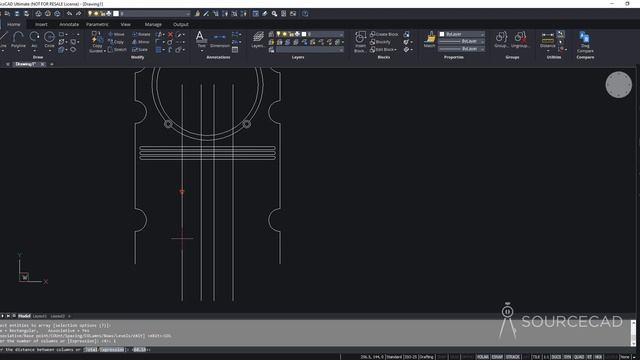Click the Create Block button

click(384, 34)
